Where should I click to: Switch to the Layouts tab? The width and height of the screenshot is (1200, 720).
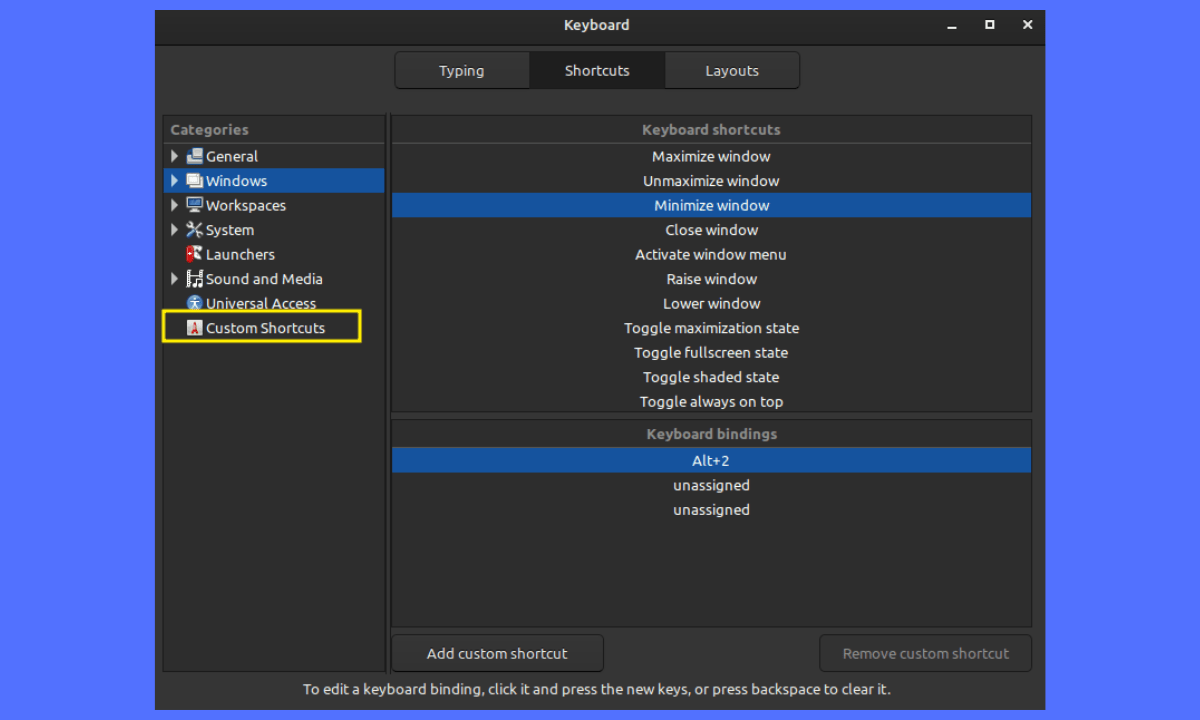(731, 71)
